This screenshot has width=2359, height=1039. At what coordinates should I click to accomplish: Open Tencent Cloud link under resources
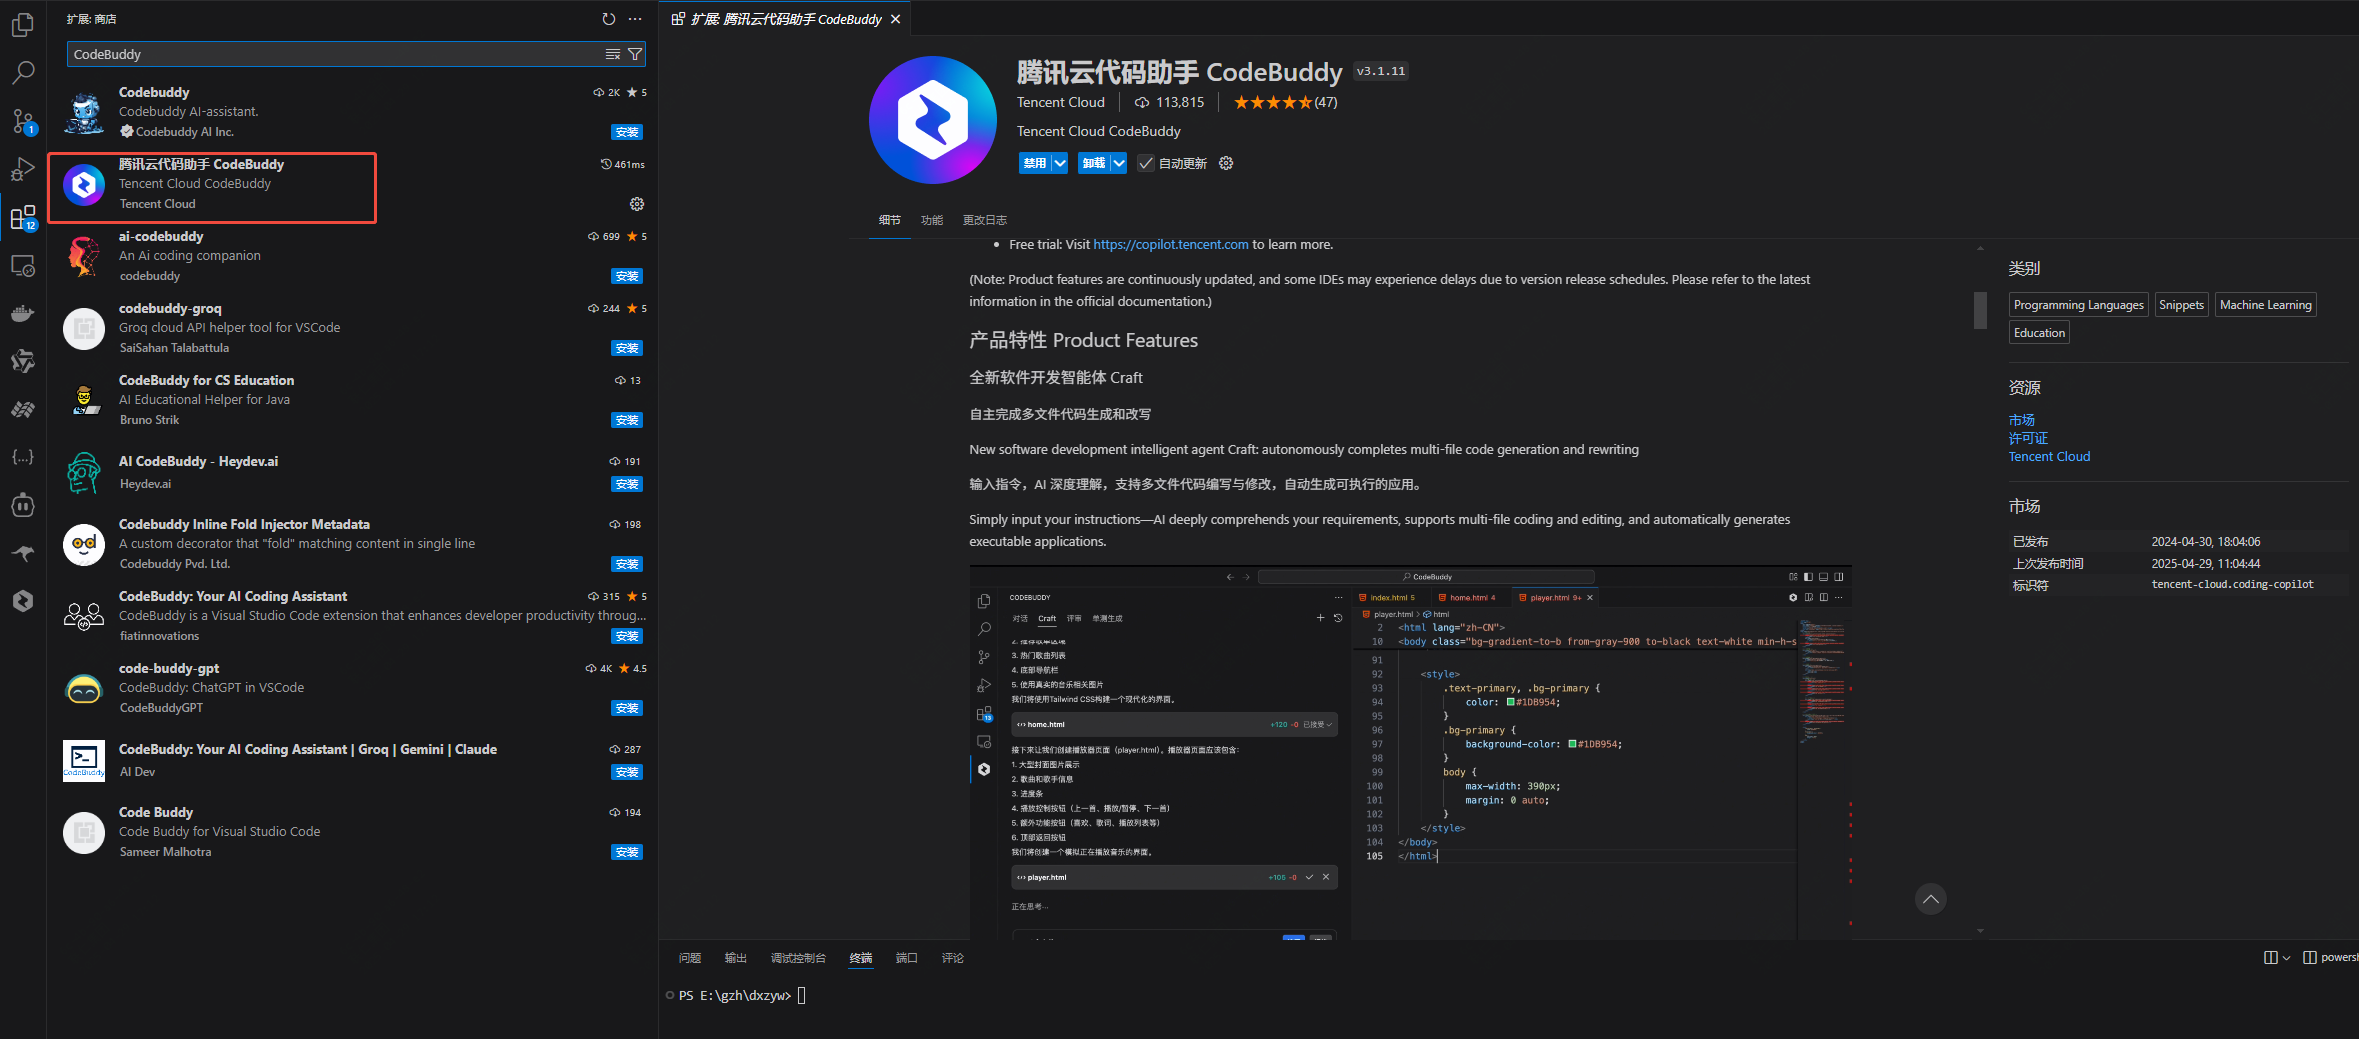tap(2049, 456)
